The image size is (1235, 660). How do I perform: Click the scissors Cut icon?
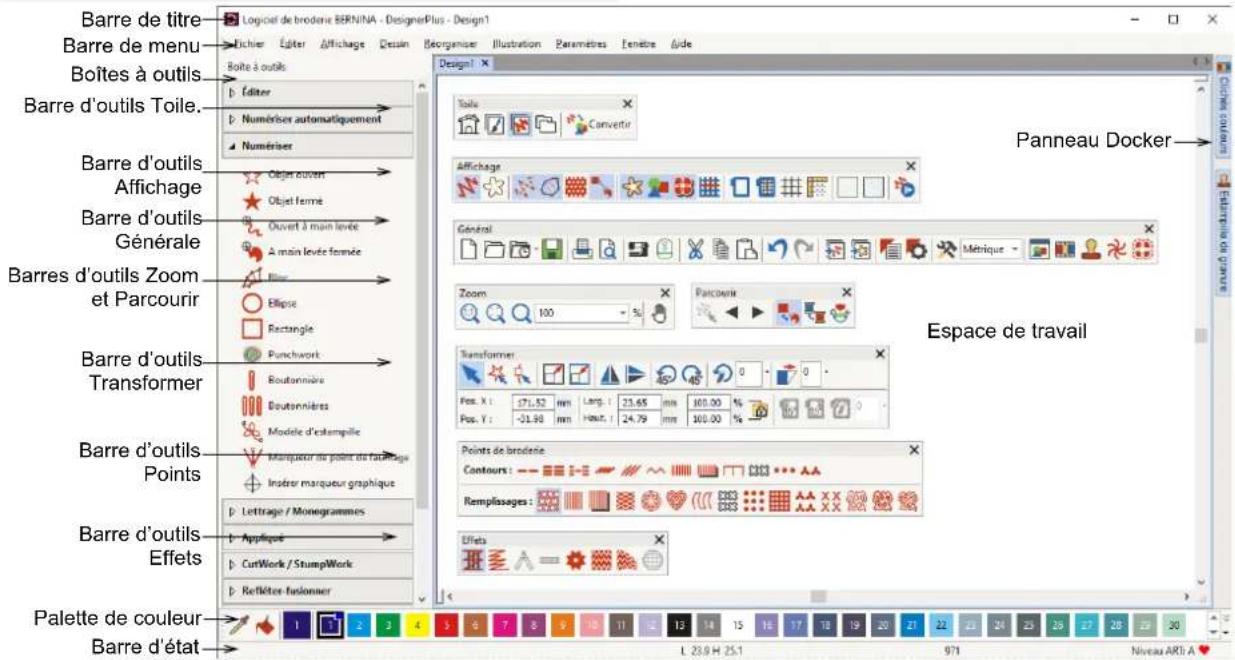[695, 250]
